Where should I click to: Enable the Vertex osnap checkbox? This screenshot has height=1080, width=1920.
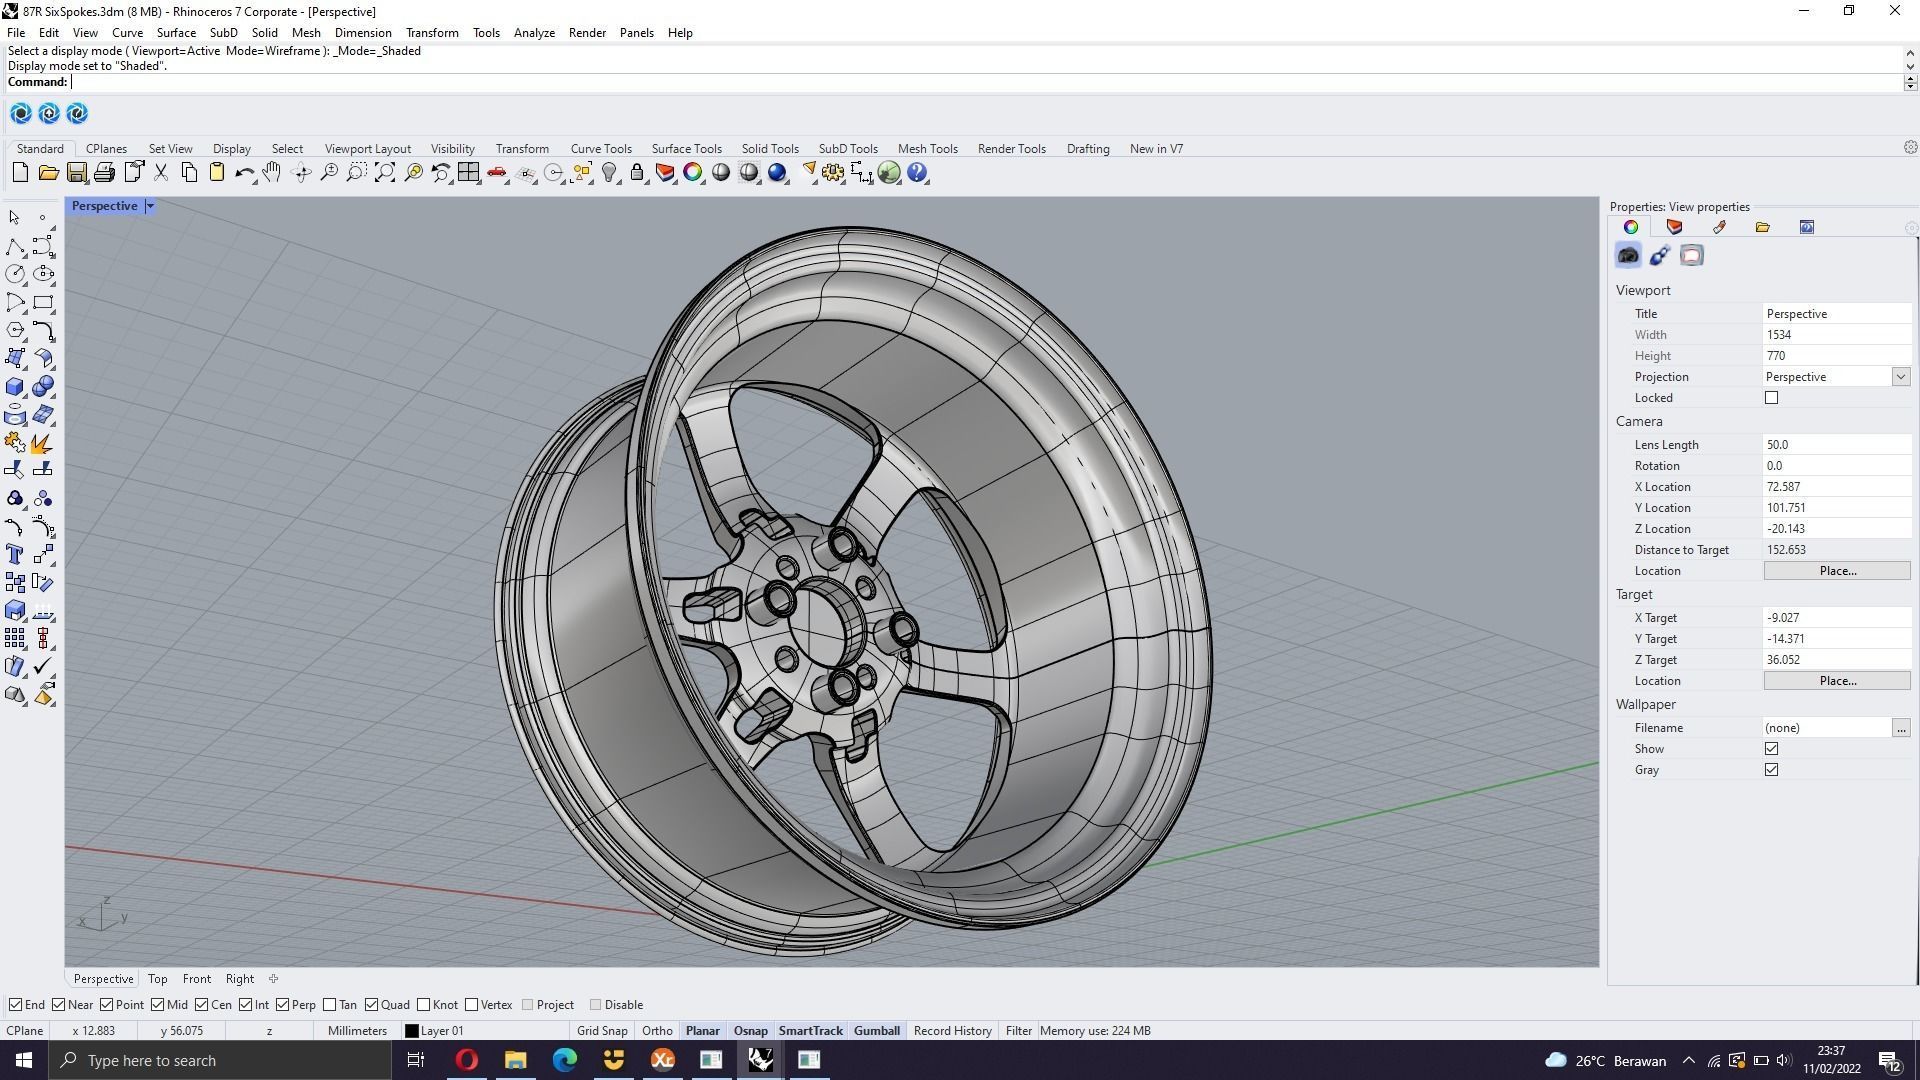click(x=472, y=1005)
